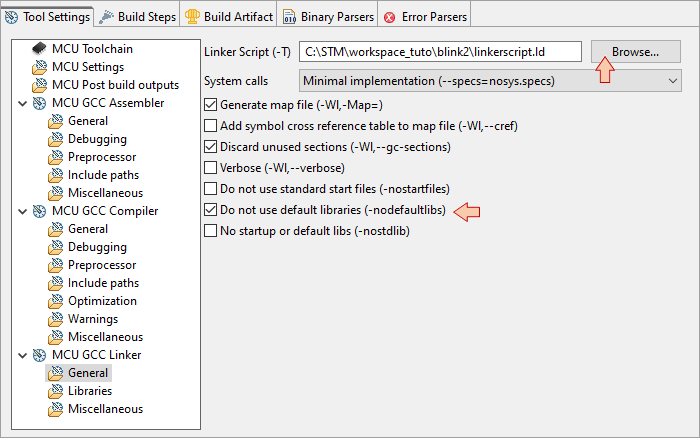Click the MCU GCC Compiler tool icon
The image size is (700, 438).
39,211
